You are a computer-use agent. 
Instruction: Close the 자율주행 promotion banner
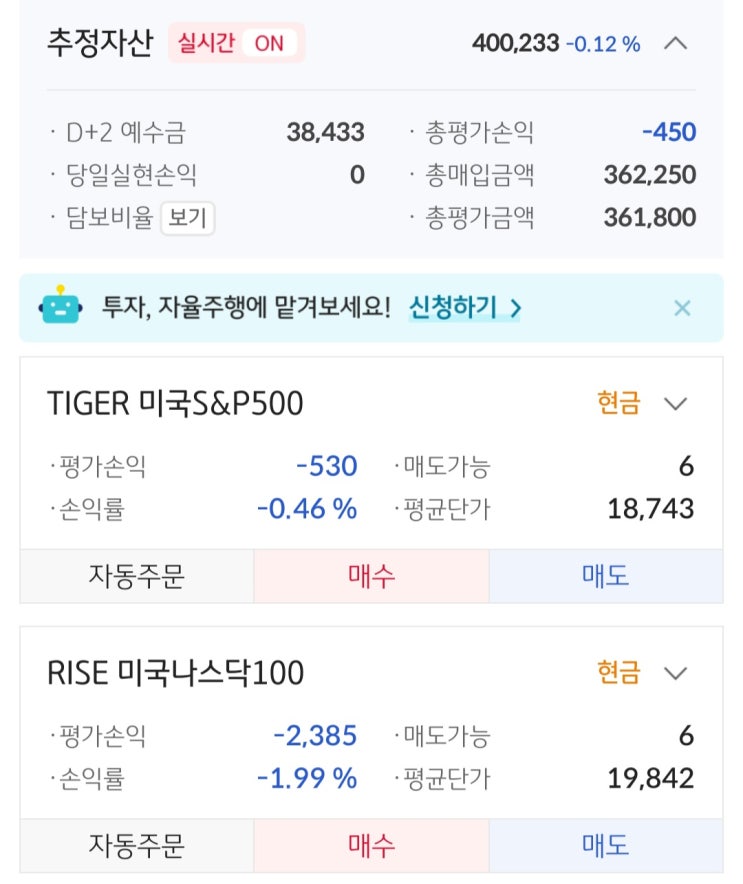[682, 308]
